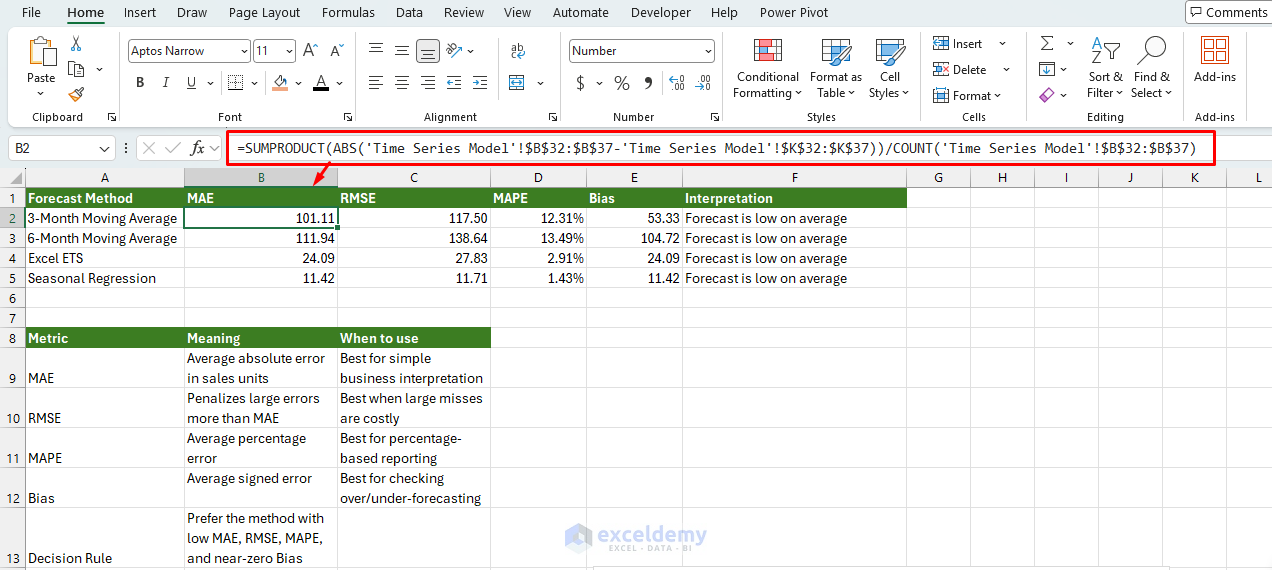Increase font size with the larger A icon

tap(310, 51)
